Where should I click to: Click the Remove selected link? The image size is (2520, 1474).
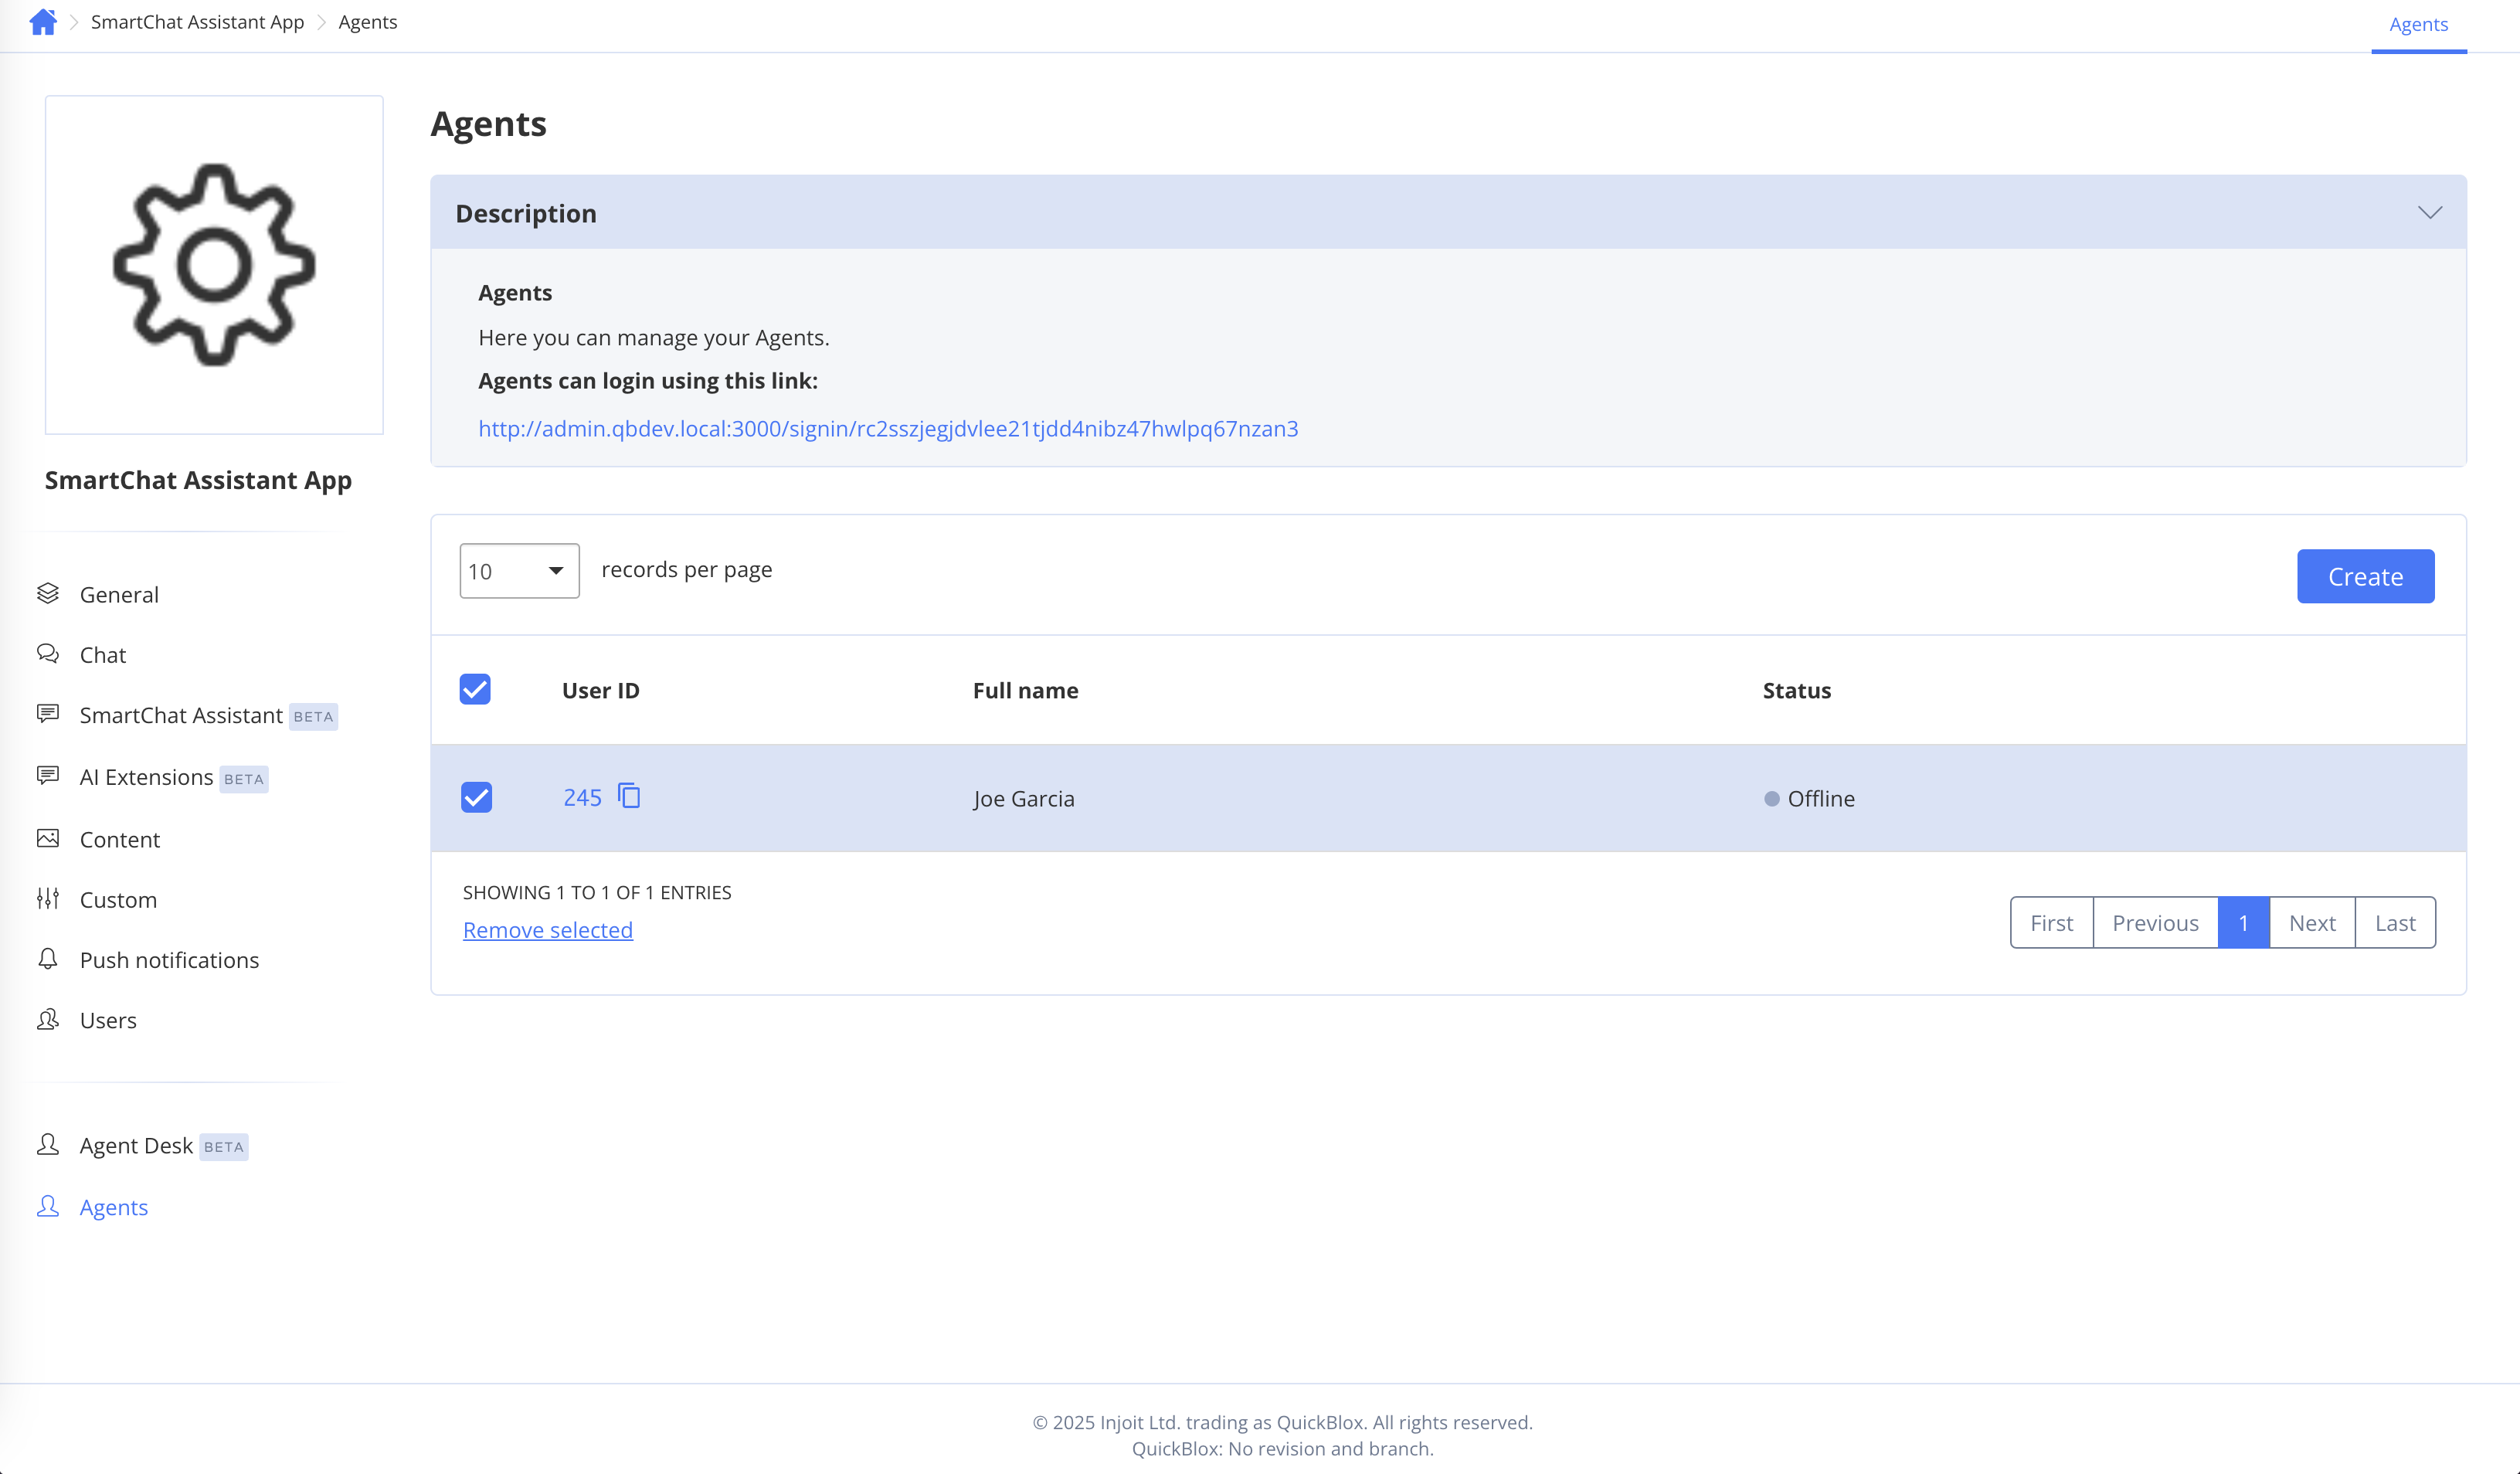tap(547, 930)
